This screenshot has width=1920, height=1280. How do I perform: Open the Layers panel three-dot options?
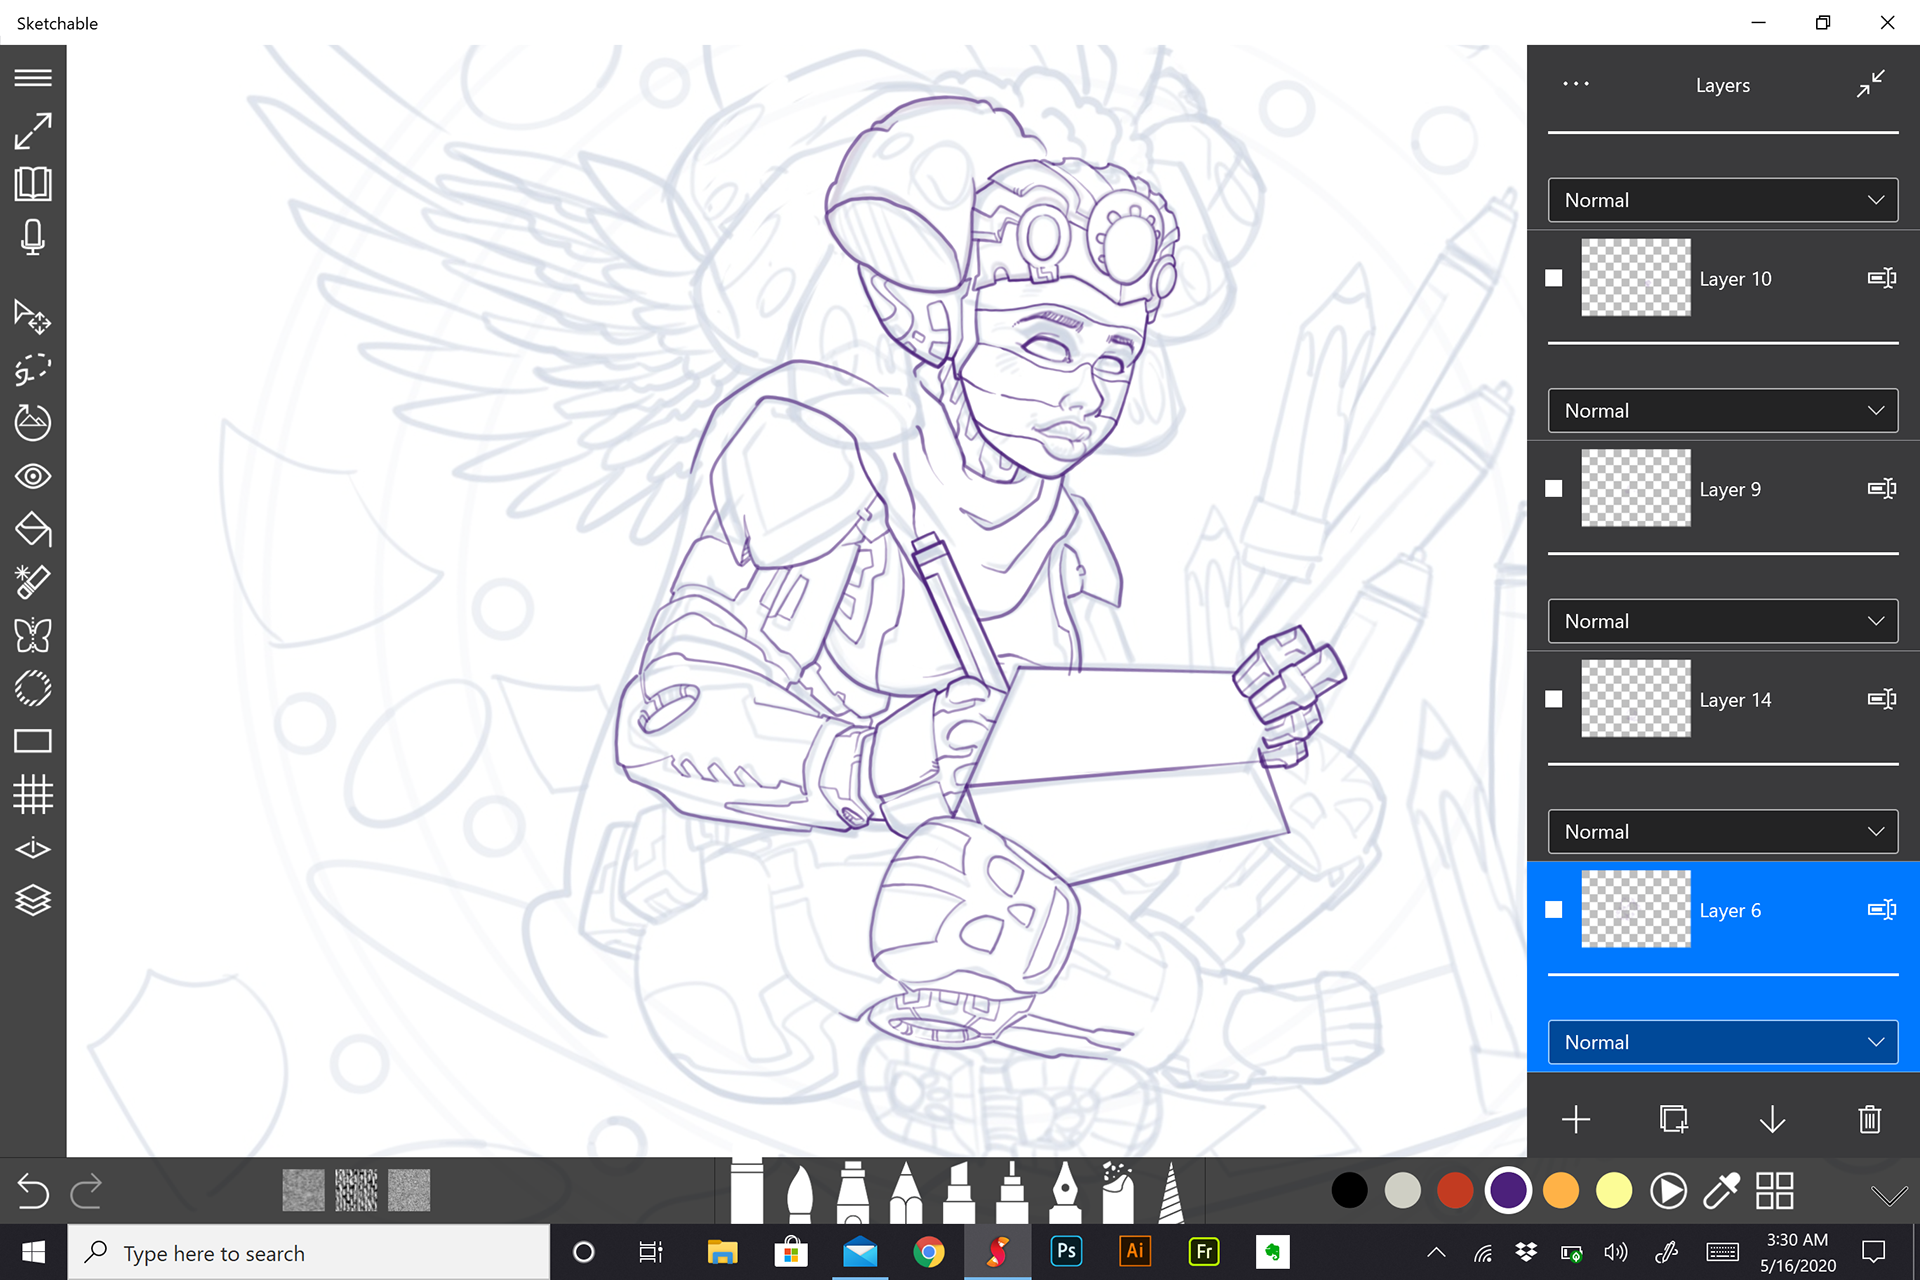1576,84
